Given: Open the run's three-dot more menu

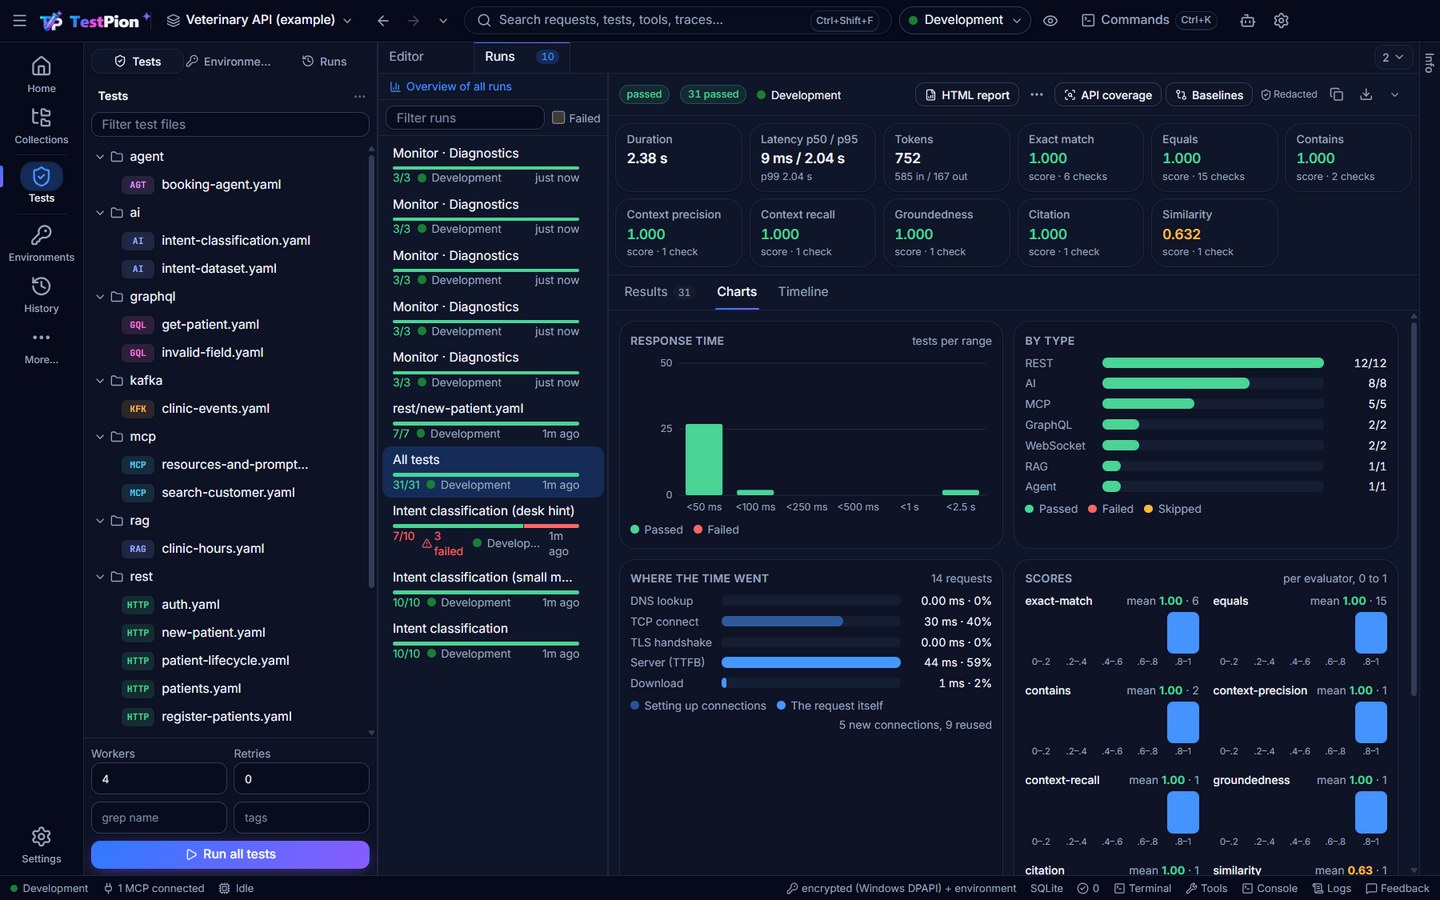Looking at the screenshot, I should coord(1037,95).
